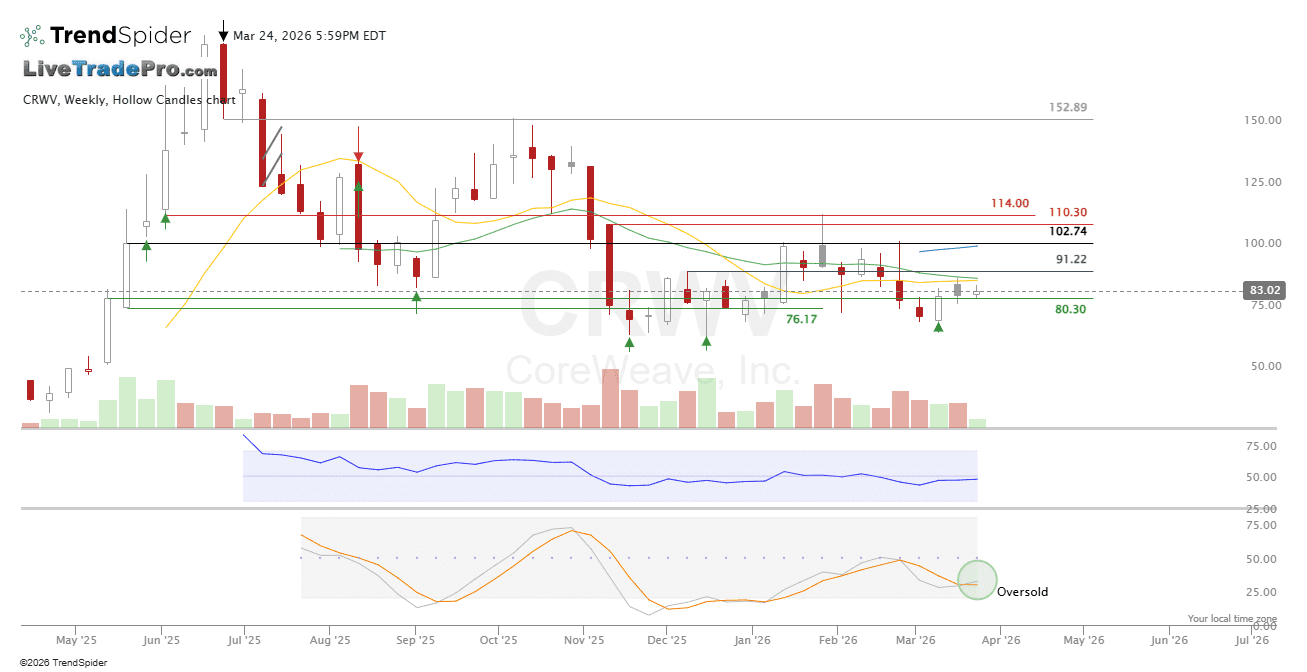Image resolution: width=1307 pixels, height=672 pixels.
Task: Click the TrendSpider logo icon
Action: (32, 36)
